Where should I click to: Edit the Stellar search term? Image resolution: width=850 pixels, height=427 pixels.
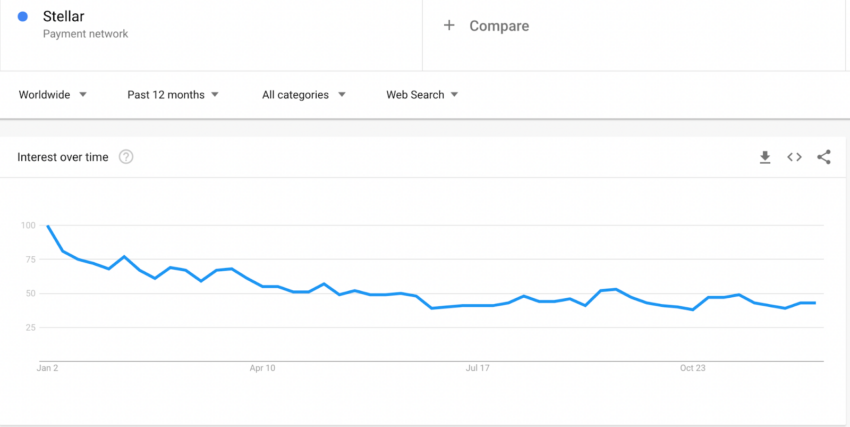pos(63,17)
